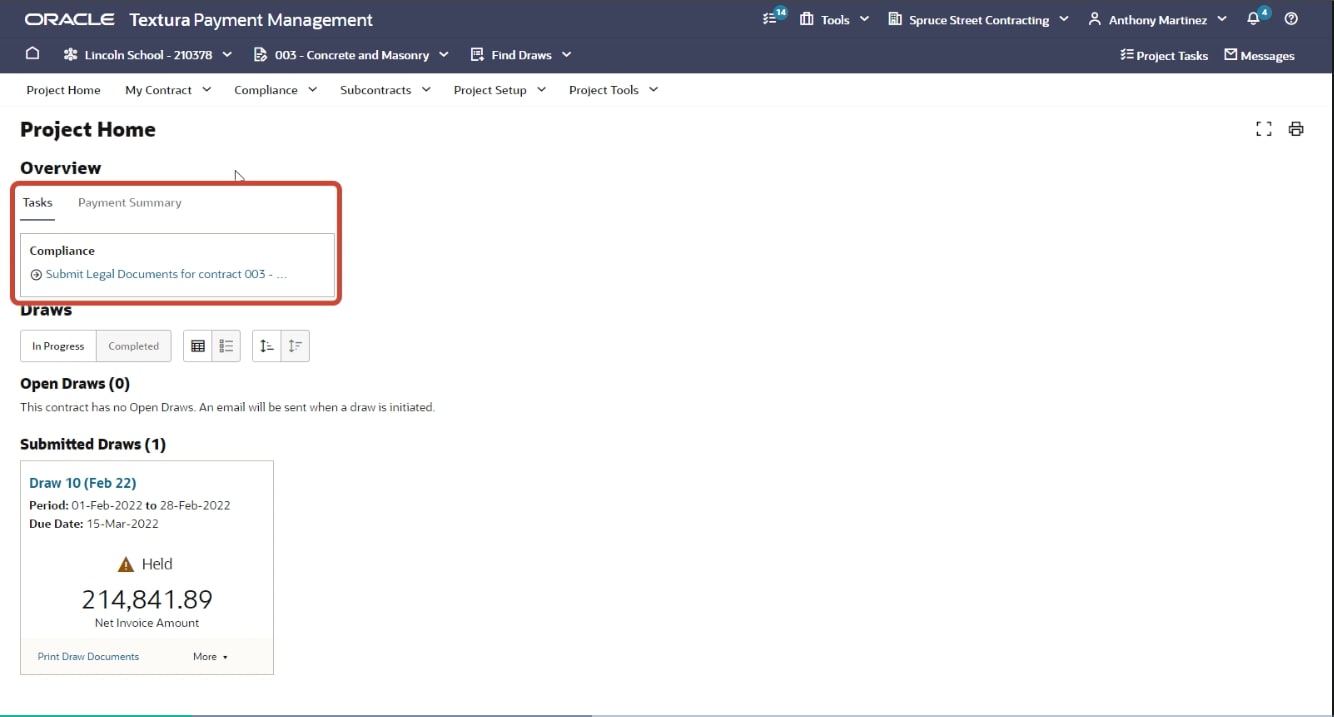Go home using the house icon

coord(32,54)
